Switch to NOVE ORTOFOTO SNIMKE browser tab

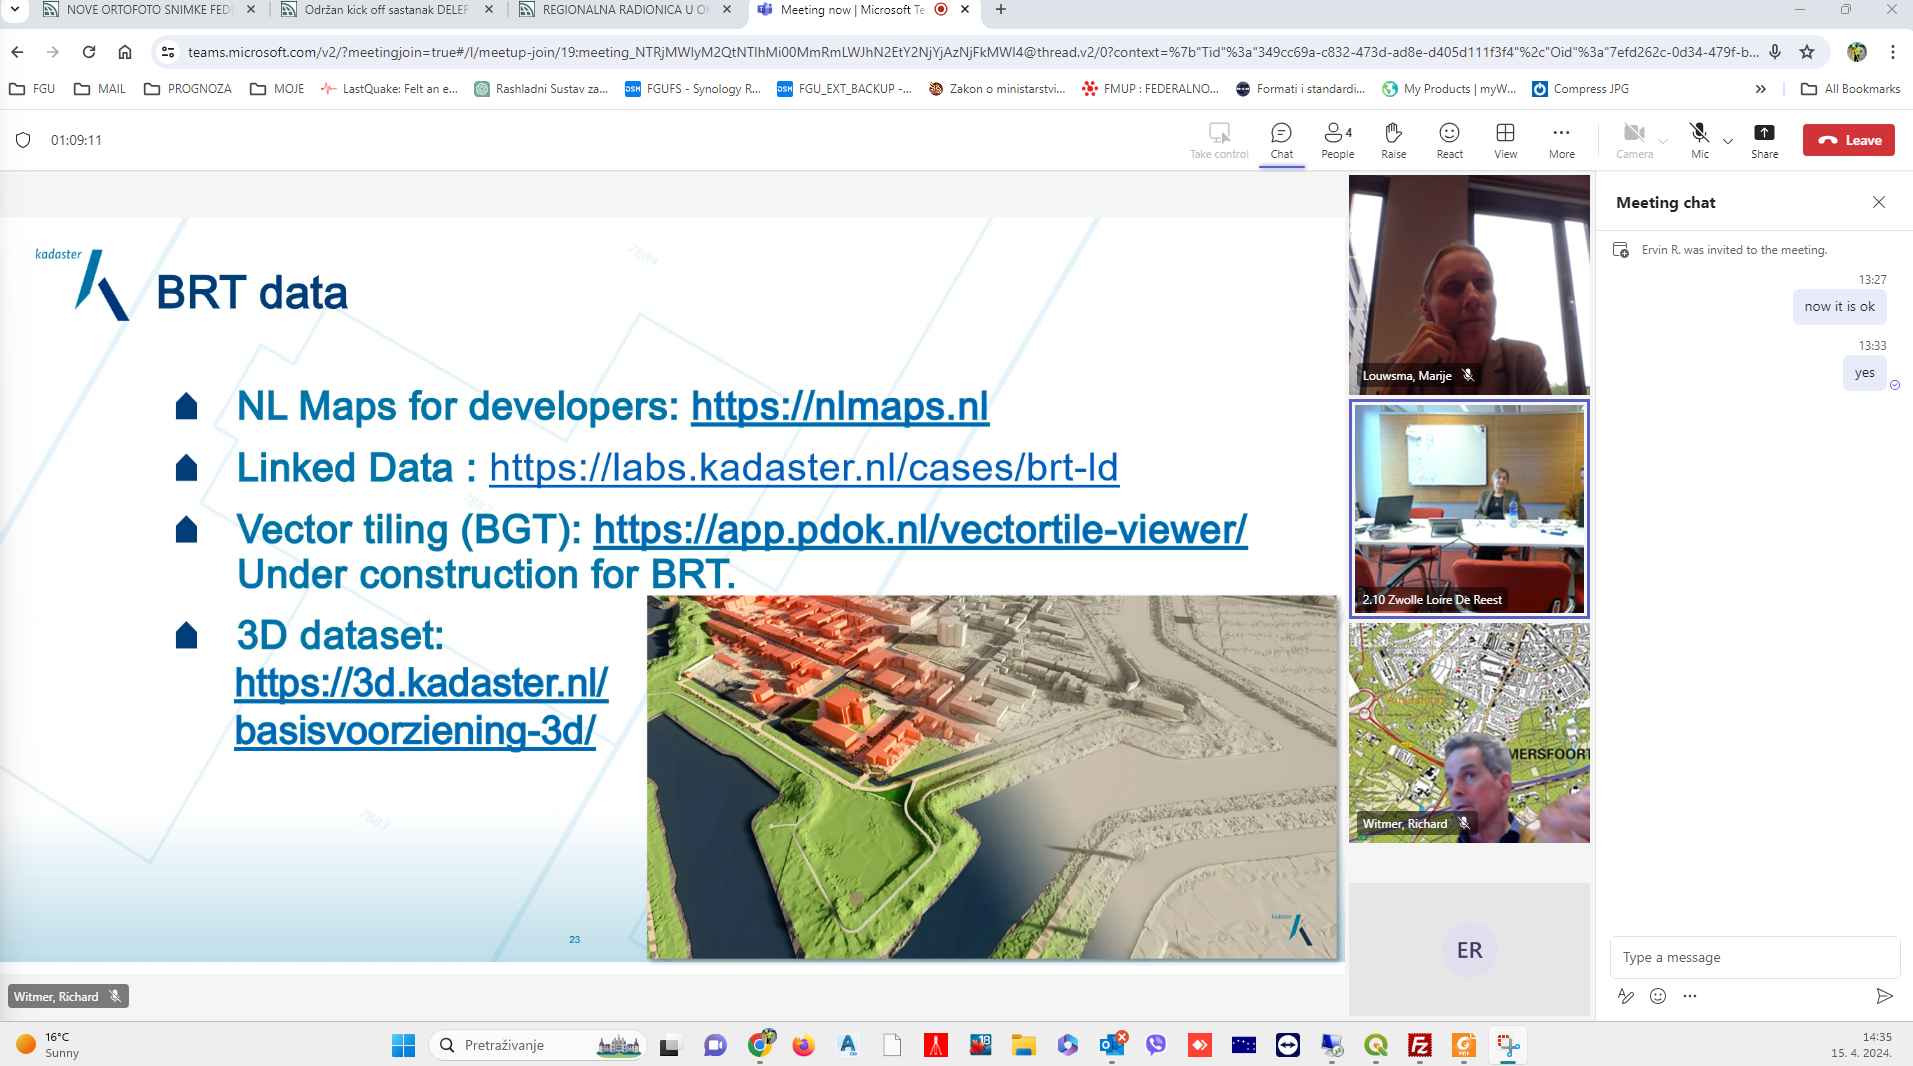click(x=149, y=10)
